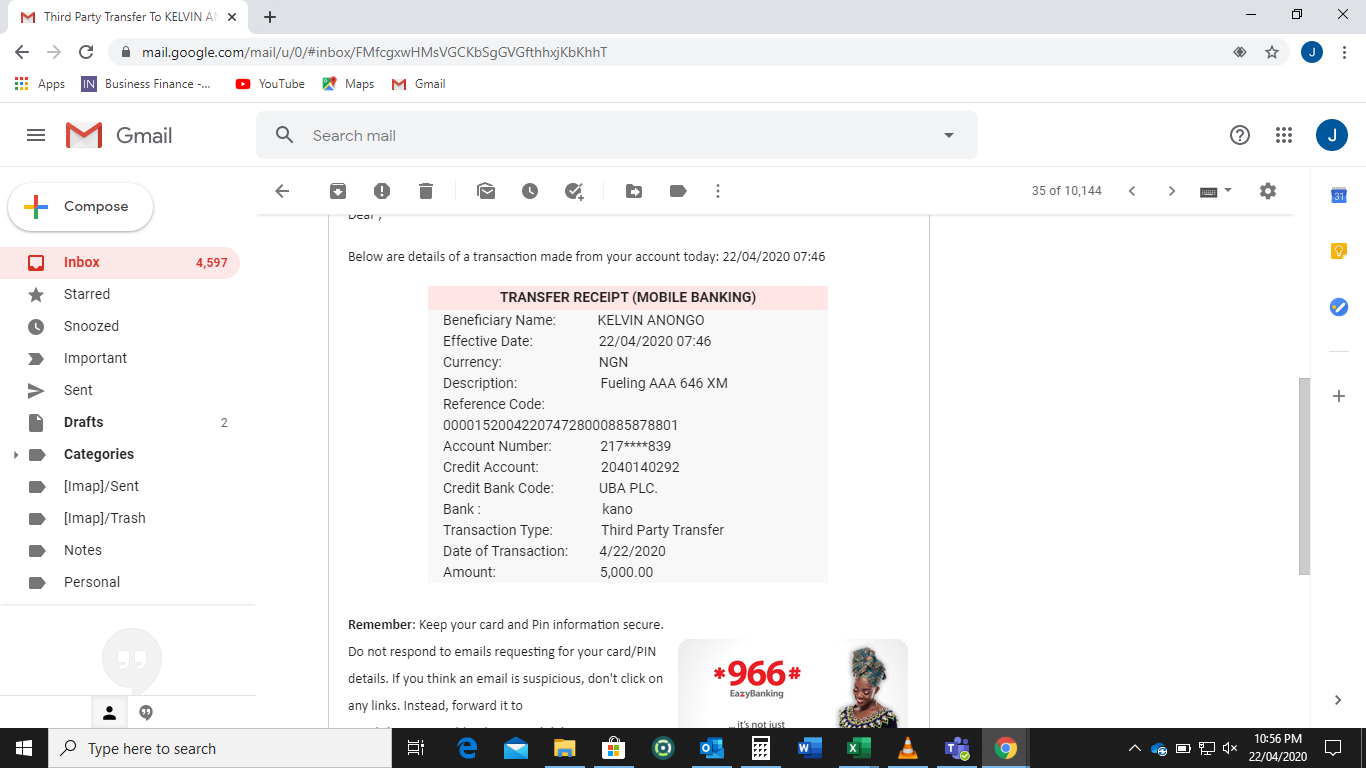This screenshot has height=768, width=1366.
Task: Expand the Categories section arrow
Action: click(x=15, y=455)
